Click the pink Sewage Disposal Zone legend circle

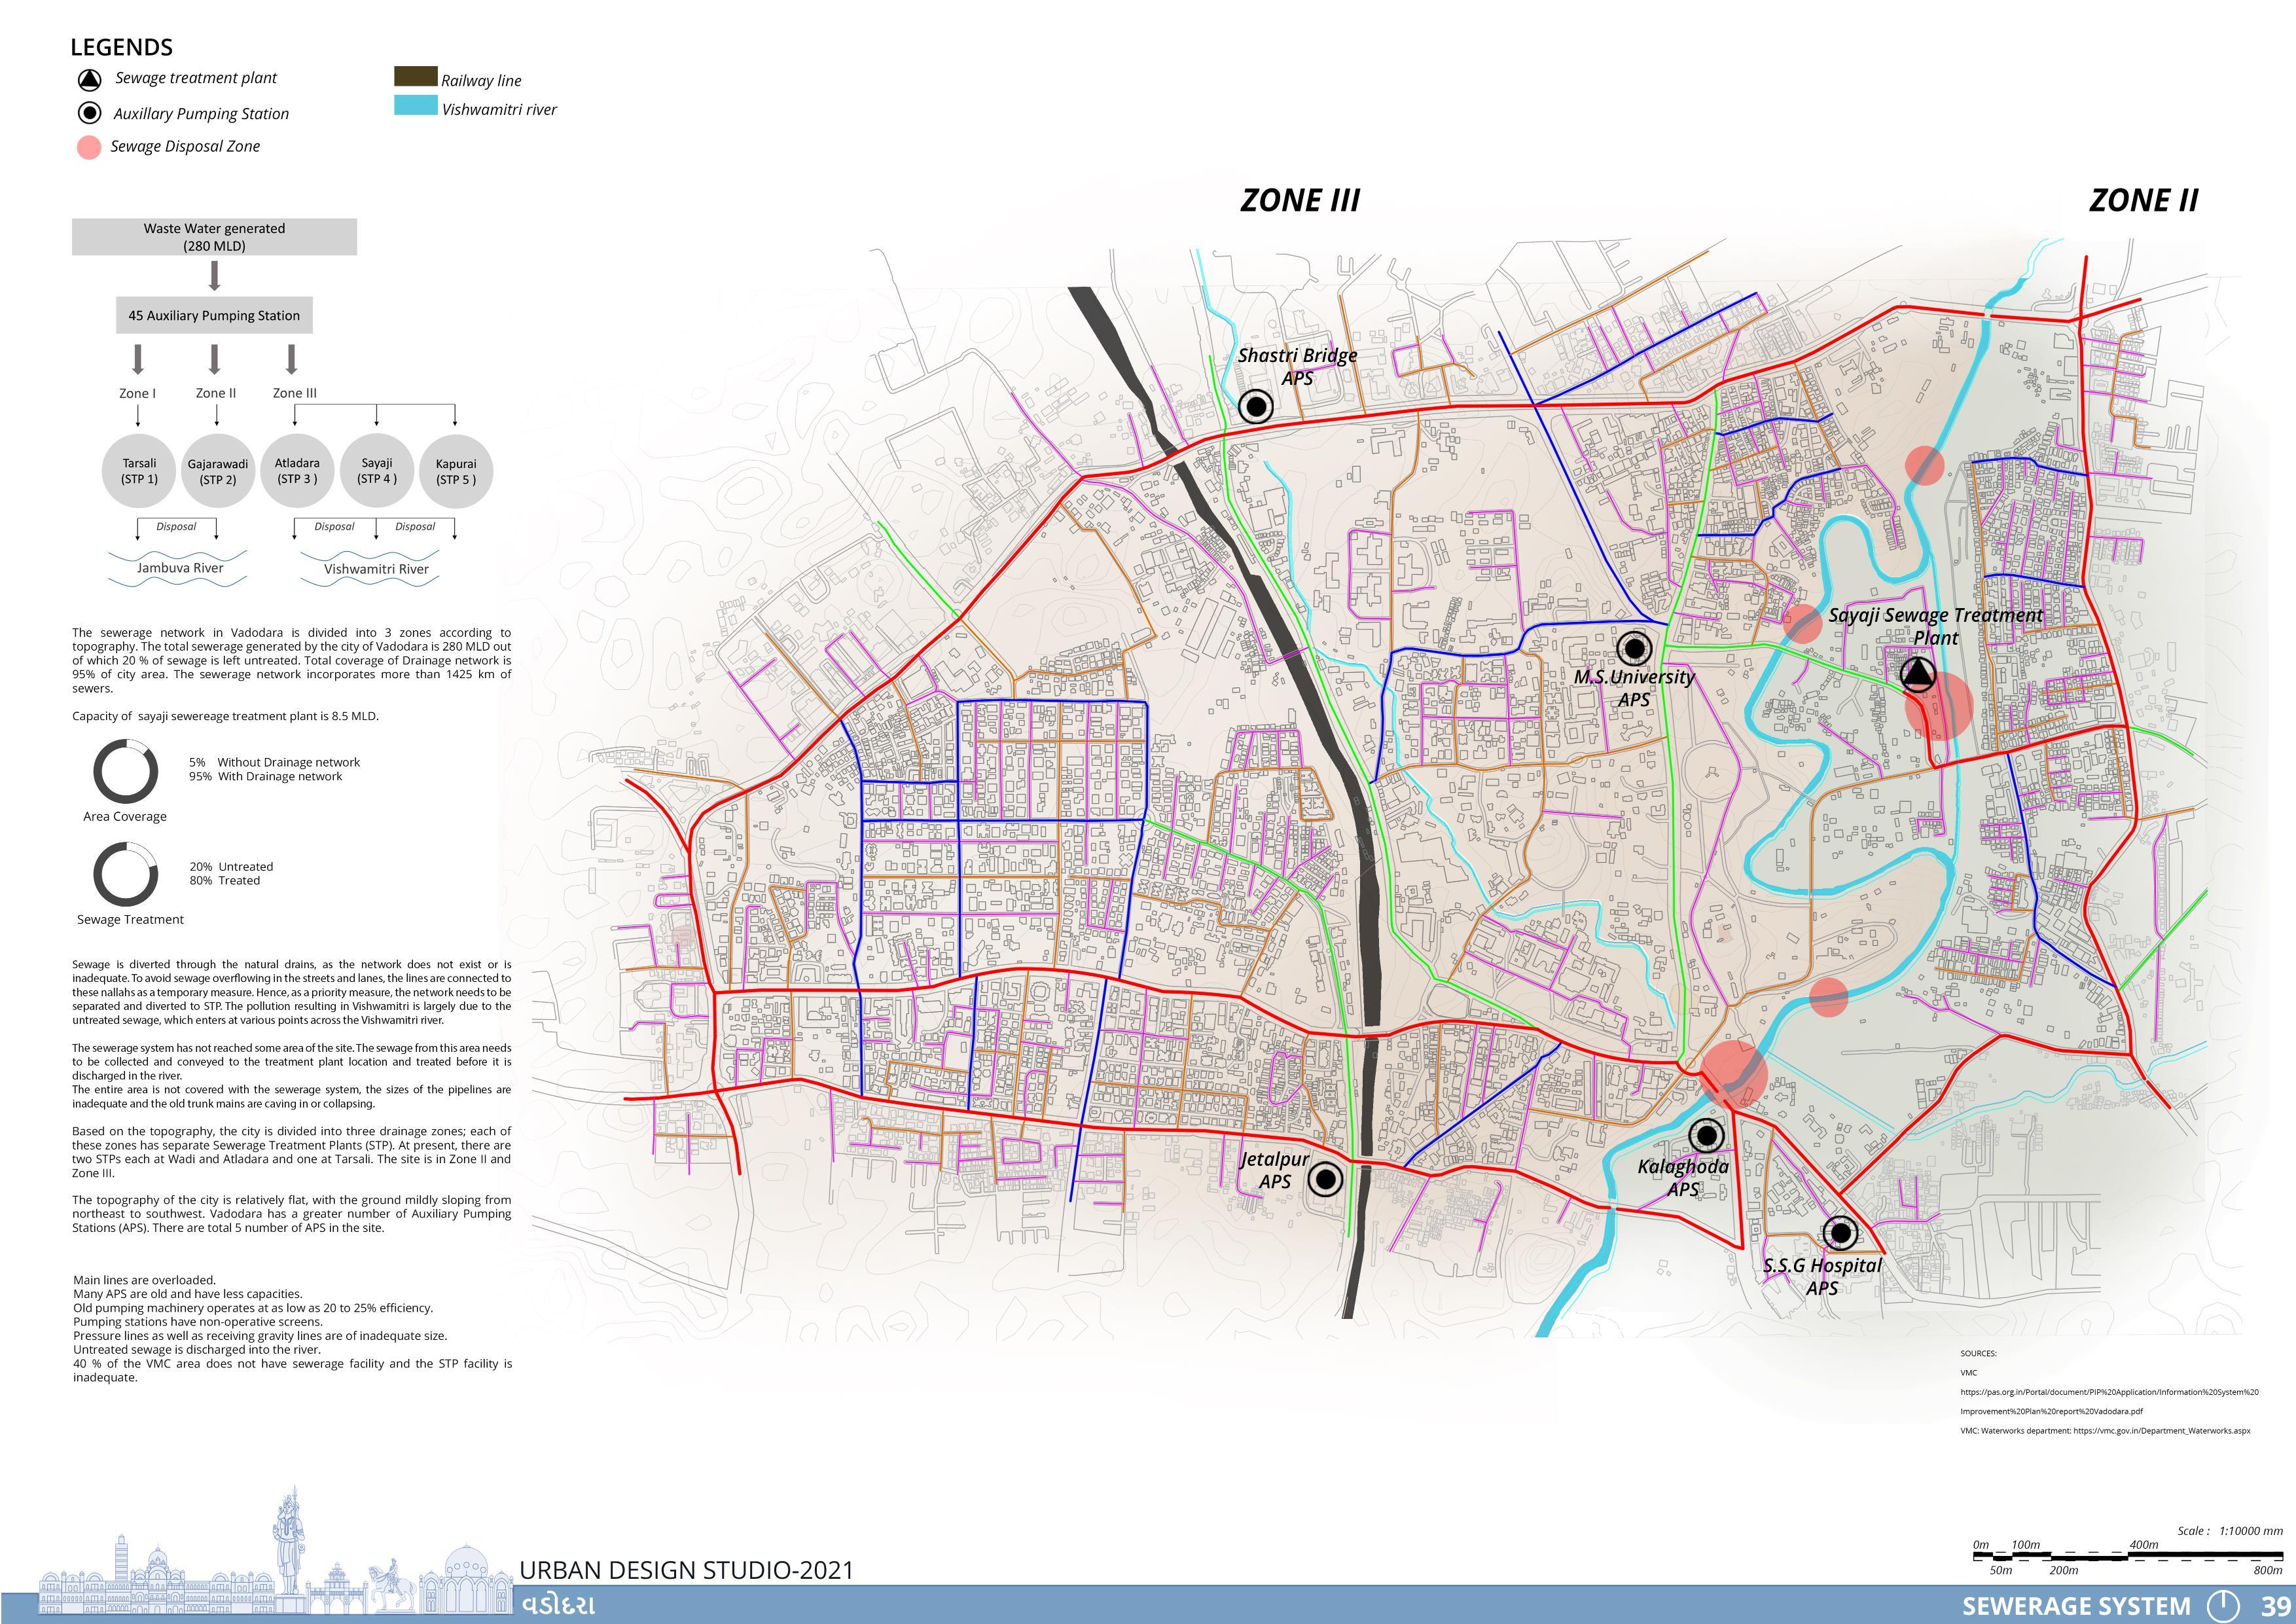point(89,147)
